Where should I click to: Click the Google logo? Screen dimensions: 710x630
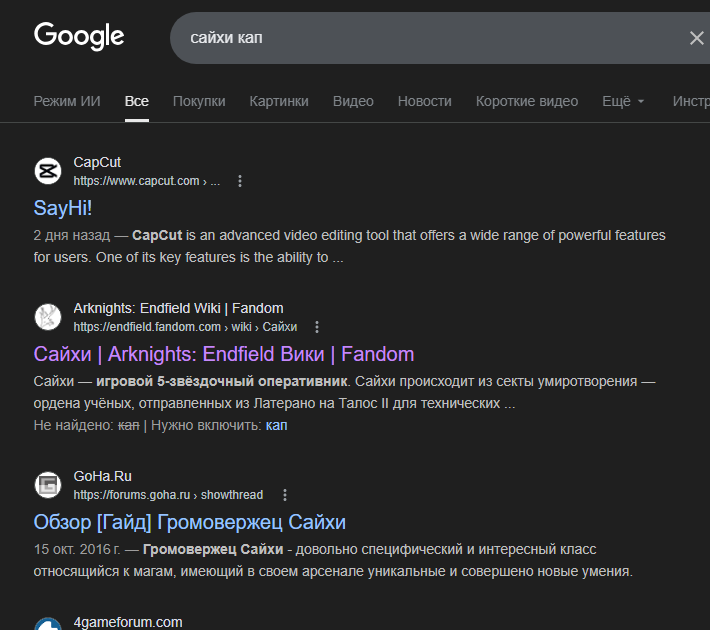[x=79, y=36]
